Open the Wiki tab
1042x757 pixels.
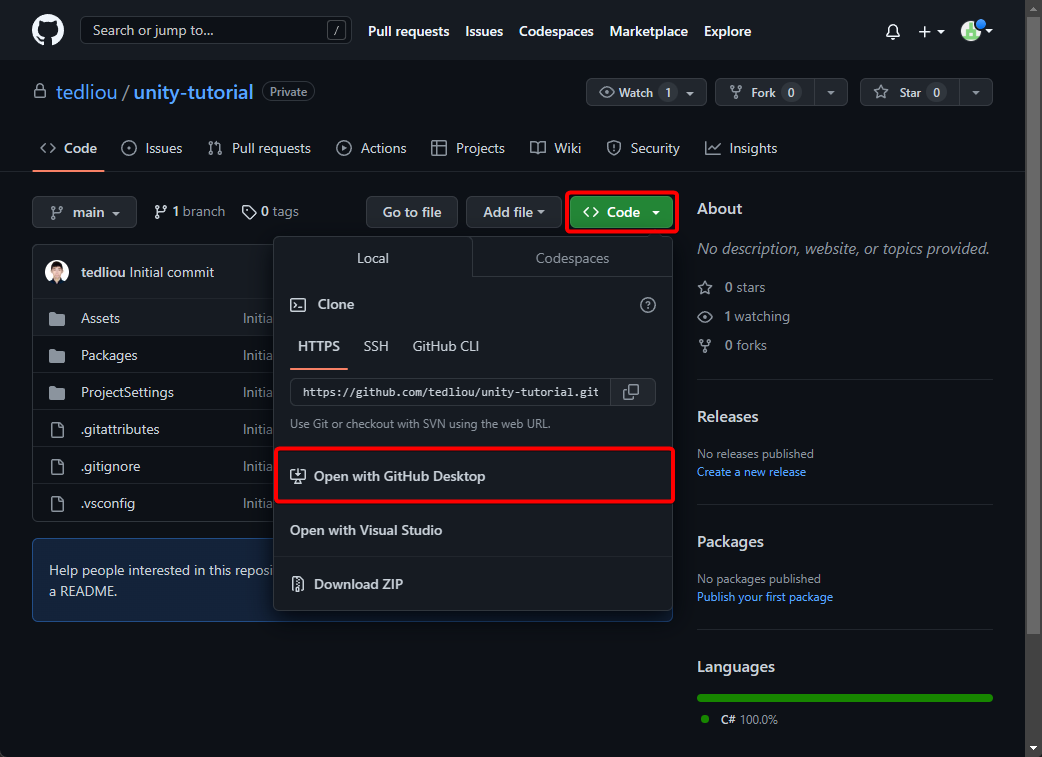click(556, 148)
